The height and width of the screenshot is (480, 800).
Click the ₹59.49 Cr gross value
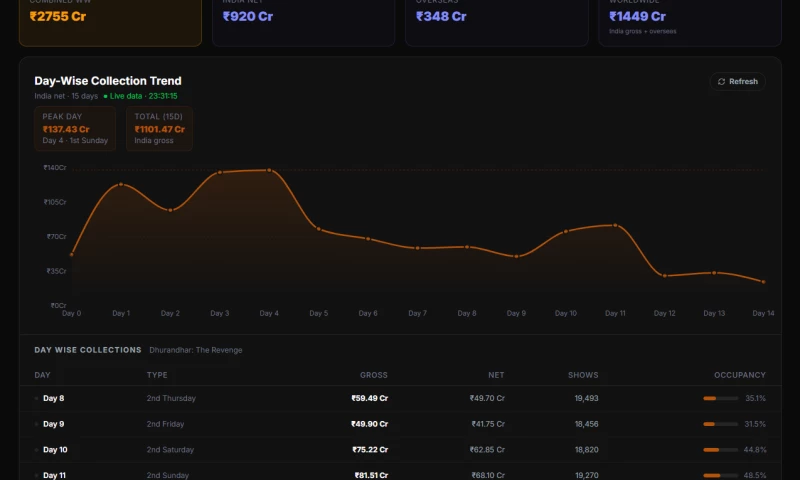[x=369, y=398]
